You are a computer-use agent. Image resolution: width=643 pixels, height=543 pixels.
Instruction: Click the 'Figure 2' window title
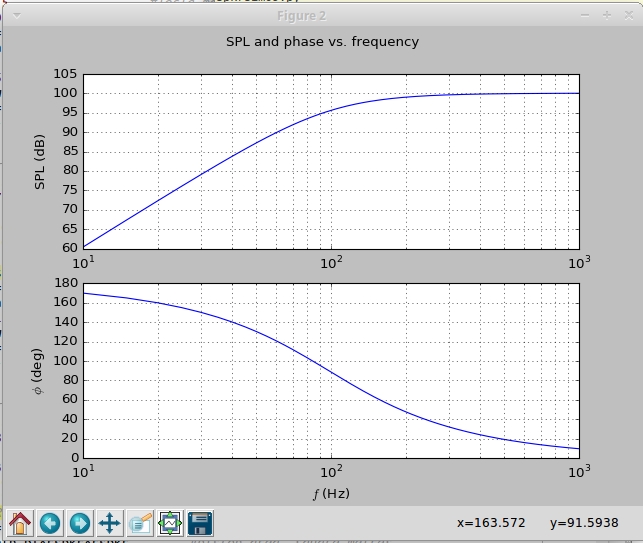click(301, 16)
